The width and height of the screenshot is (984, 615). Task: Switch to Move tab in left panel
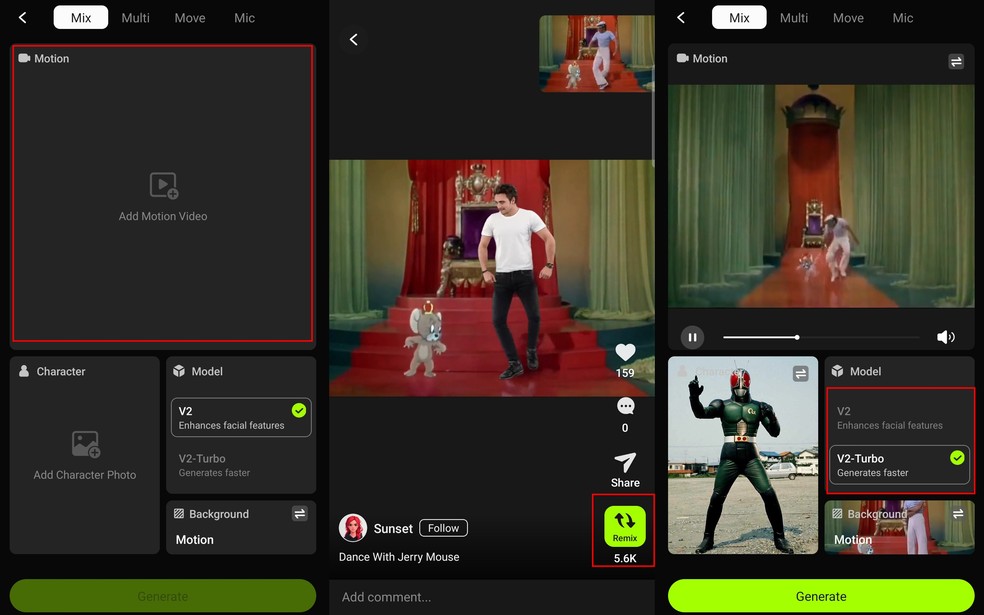pyautogui.click(x=190, y=18)
